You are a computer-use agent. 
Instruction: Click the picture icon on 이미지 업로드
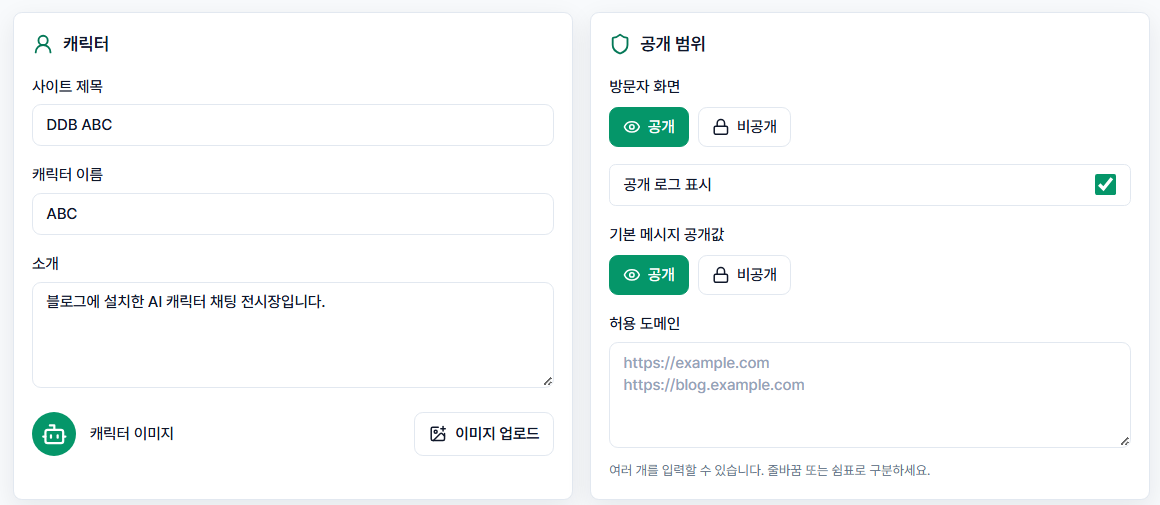coord(438,434)
